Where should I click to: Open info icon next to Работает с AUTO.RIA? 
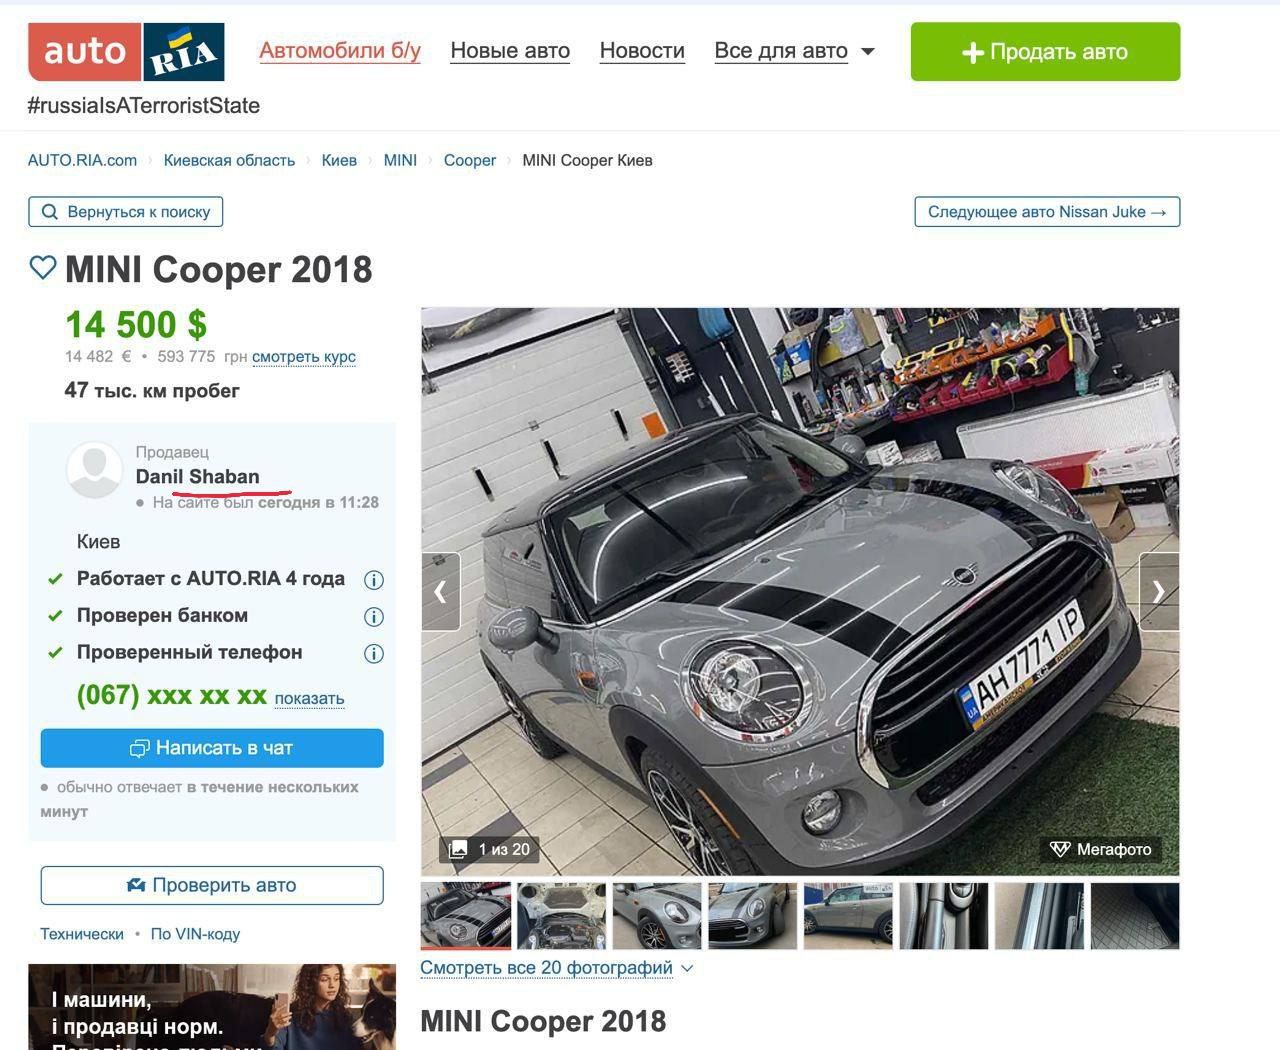coord(374,580)
